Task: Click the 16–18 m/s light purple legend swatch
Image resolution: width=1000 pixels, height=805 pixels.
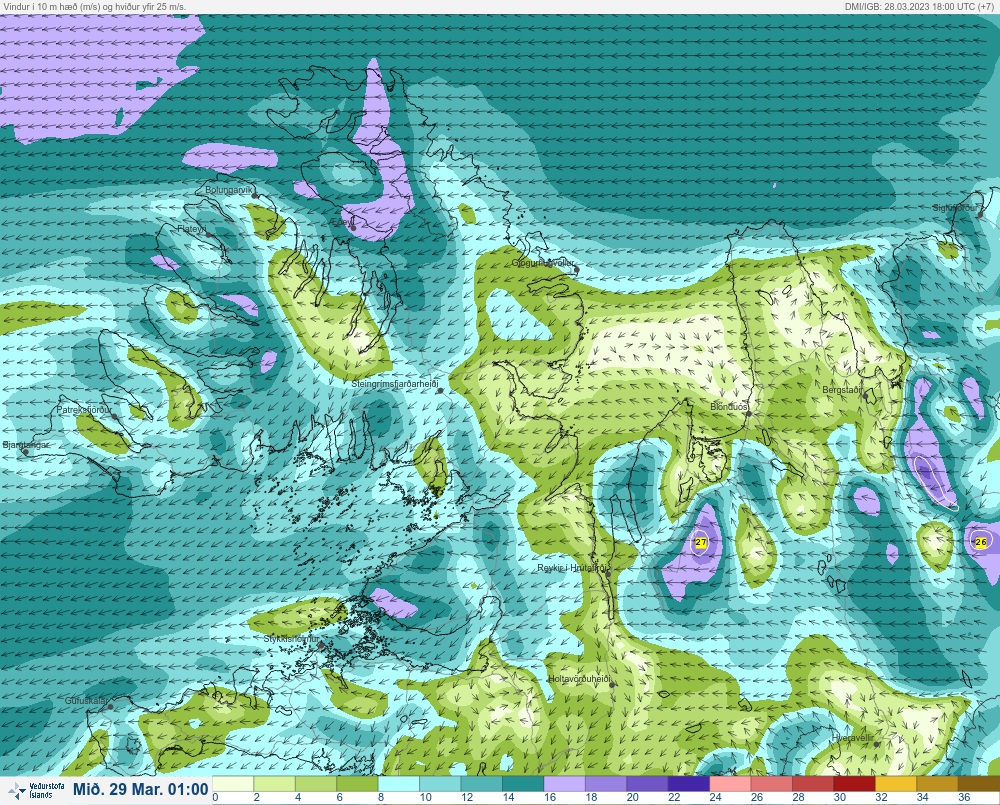Action: point(564,783)
